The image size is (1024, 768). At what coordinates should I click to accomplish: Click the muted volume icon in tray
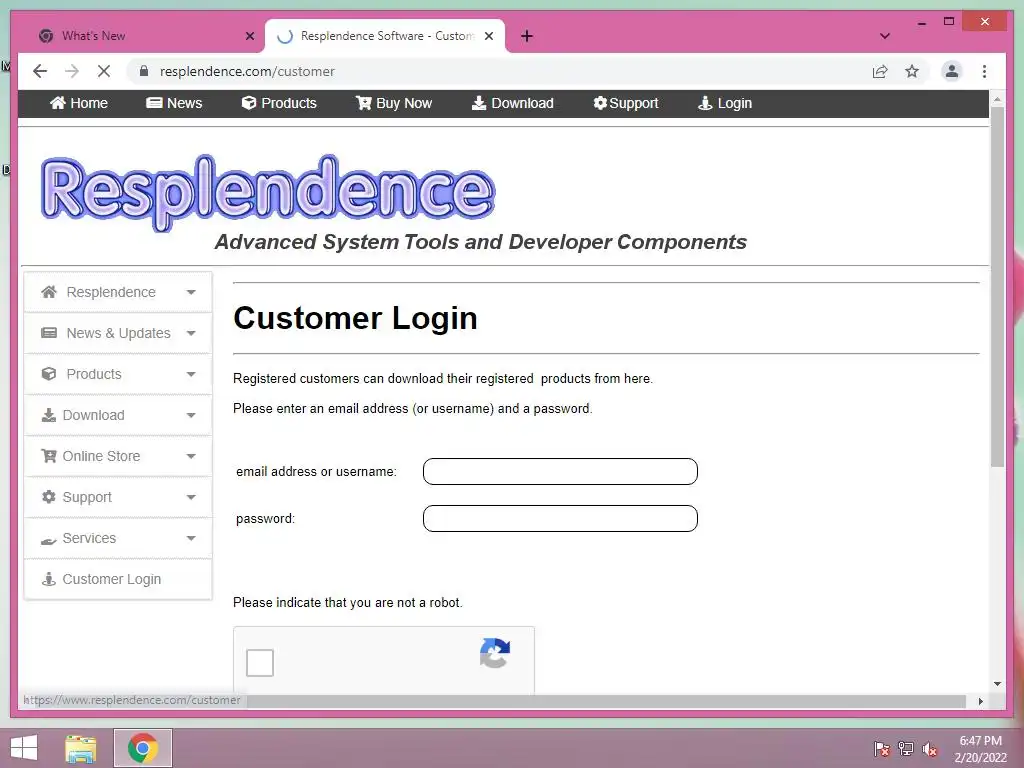coord(930,749)
